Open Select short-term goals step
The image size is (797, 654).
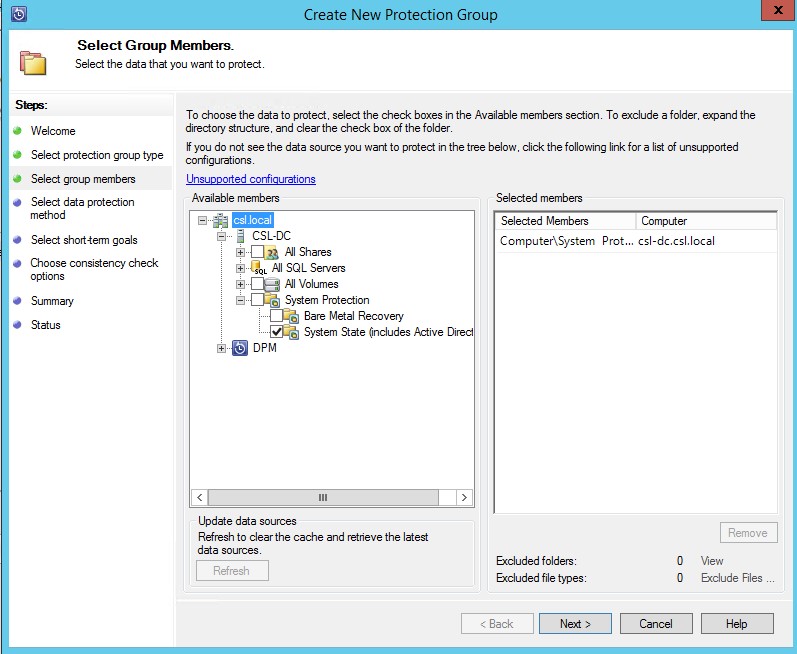(84, 240)
